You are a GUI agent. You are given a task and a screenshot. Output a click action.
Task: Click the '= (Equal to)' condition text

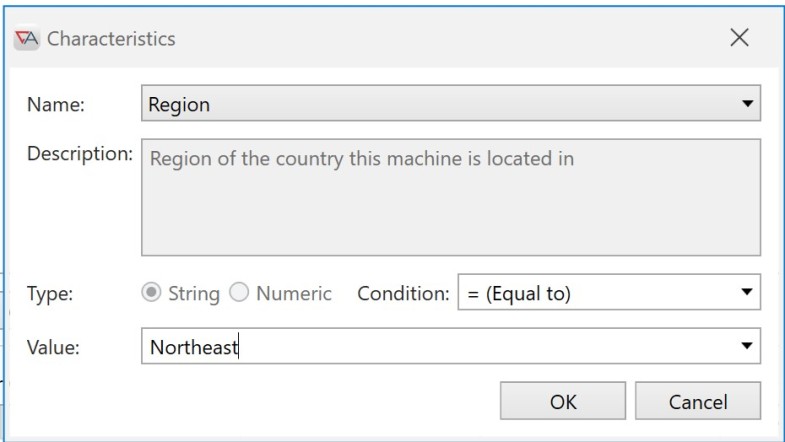(519, 293)
